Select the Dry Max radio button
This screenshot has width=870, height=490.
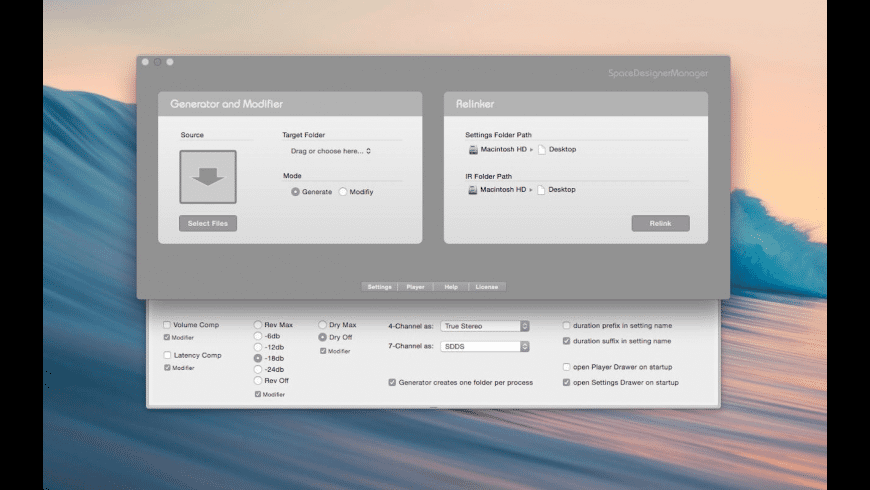[322, 325]
